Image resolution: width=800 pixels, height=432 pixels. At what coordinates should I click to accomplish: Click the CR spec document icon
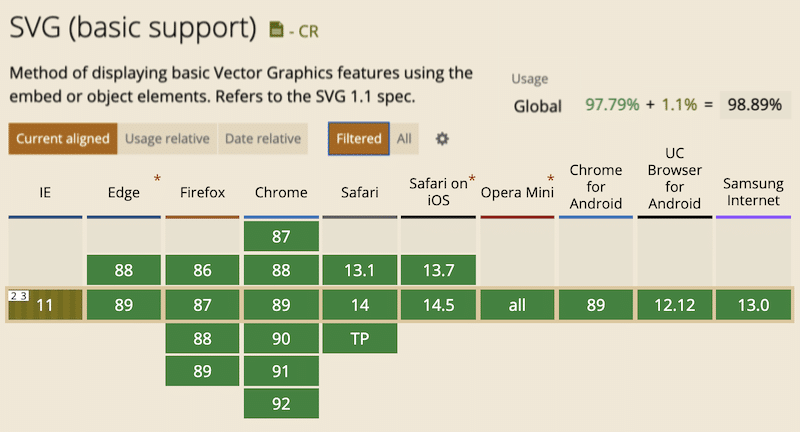click(x=277, y=31)
